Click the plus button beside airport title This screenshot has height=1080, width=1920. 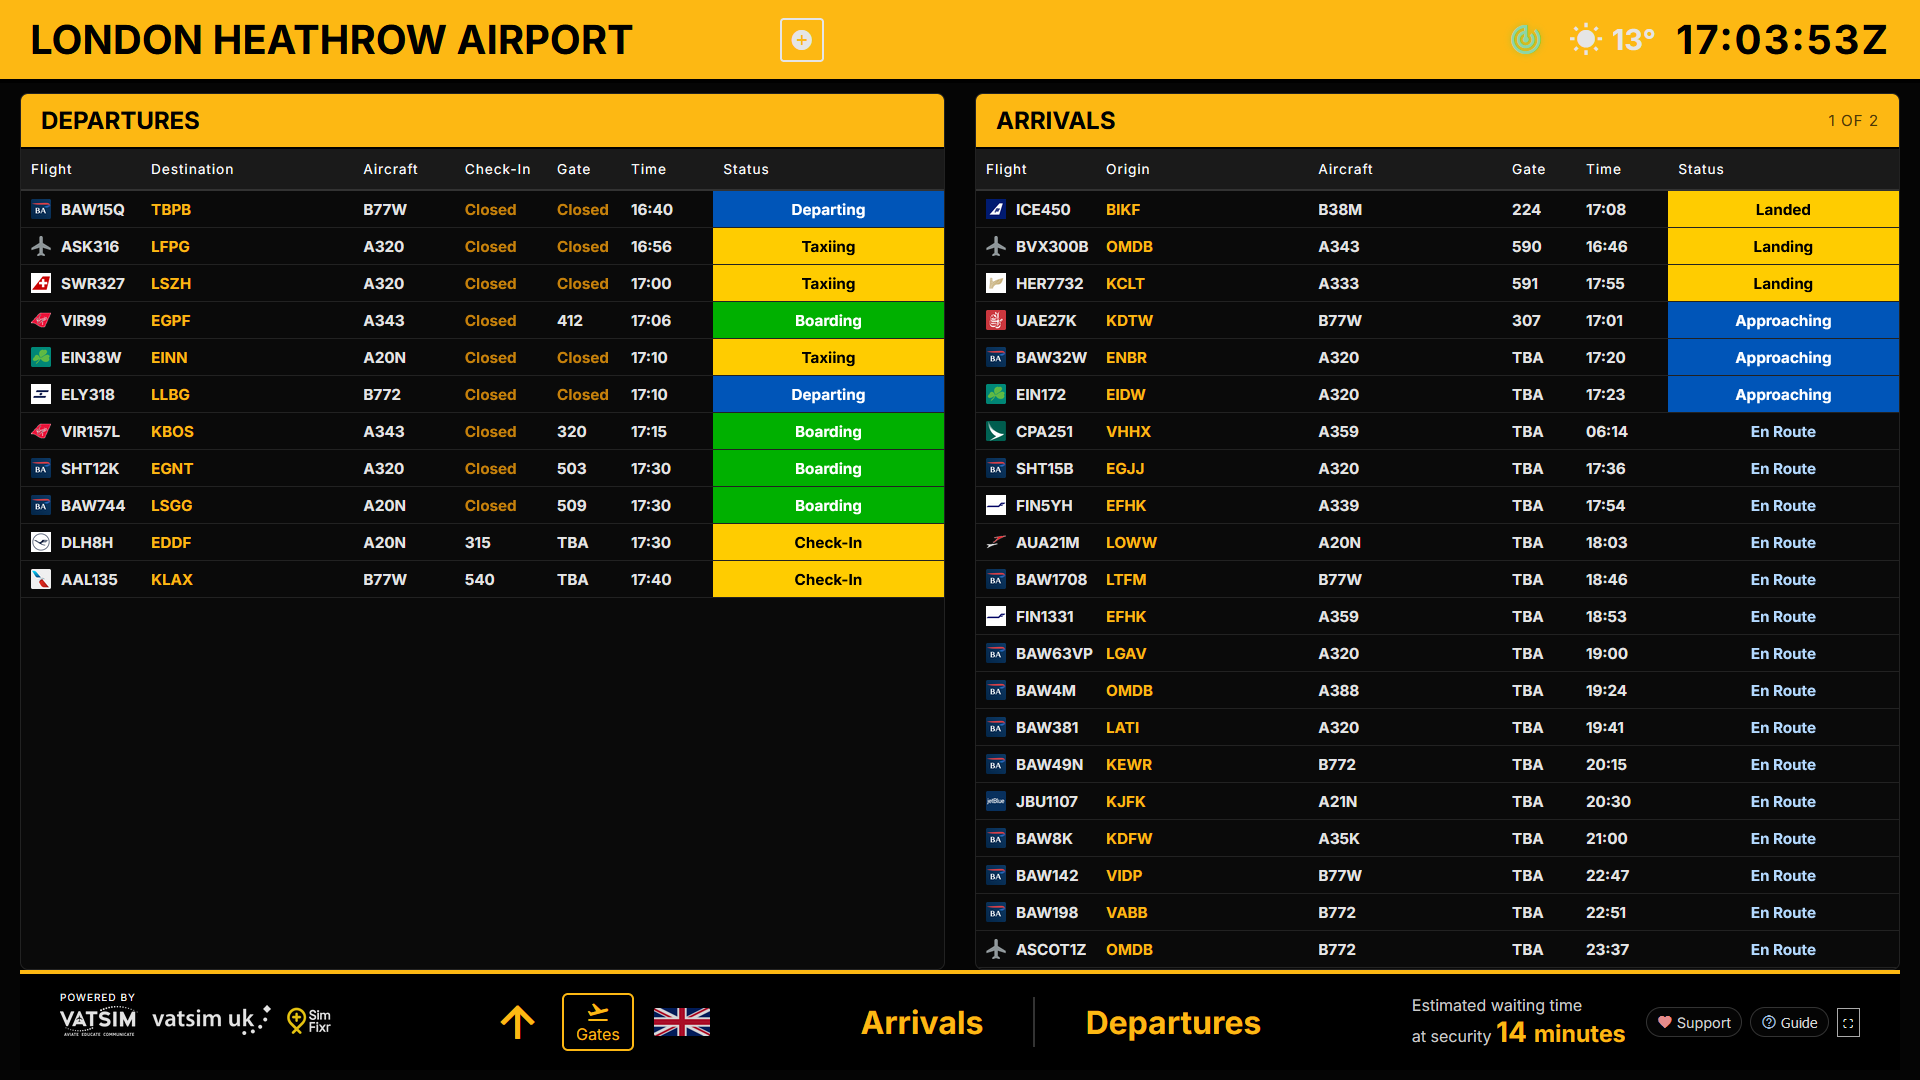tap(801, 40)
